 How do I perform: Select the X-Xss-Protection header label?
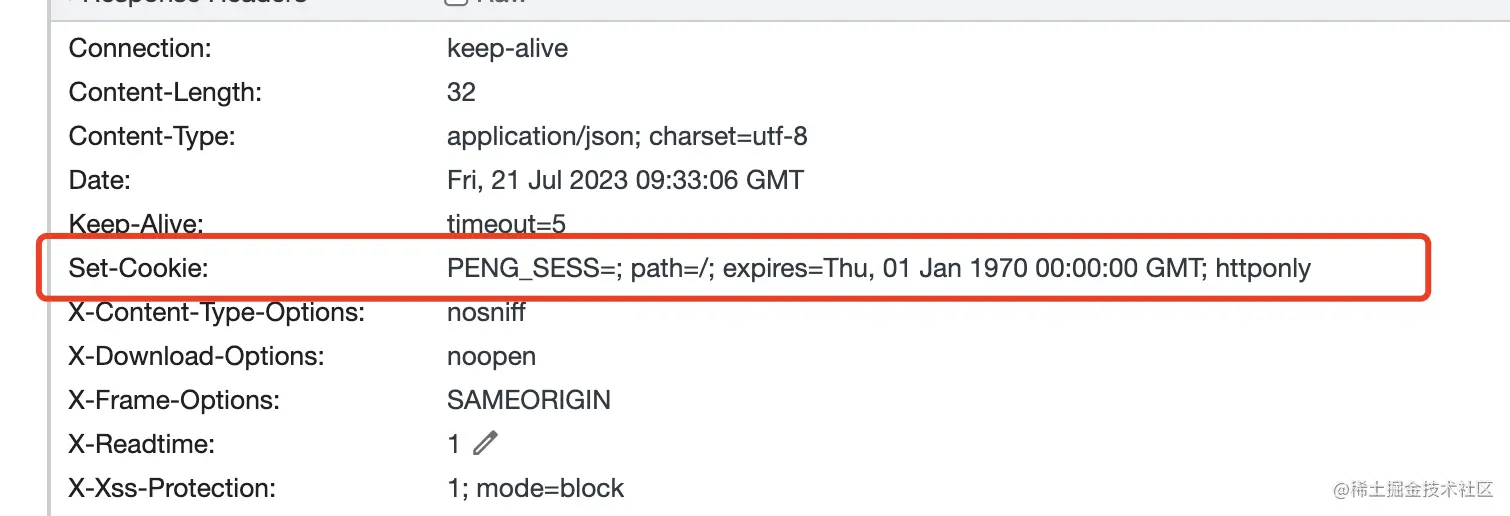pyautogui.click(x=172, y=488)
